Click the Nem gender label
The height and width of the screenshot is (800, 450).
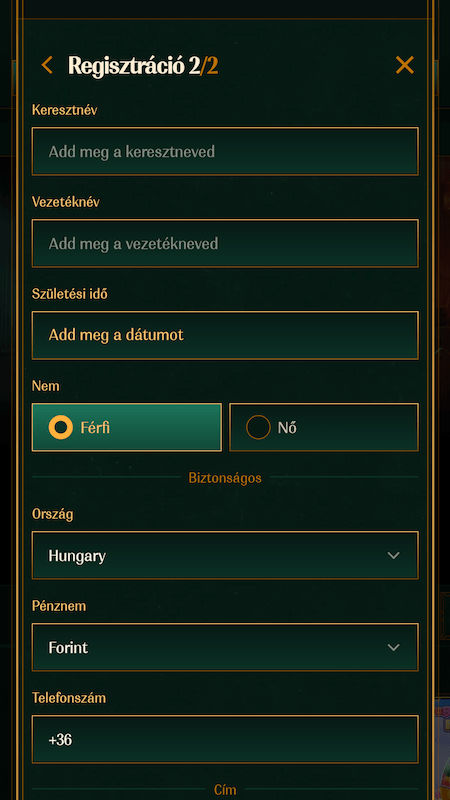45,386
